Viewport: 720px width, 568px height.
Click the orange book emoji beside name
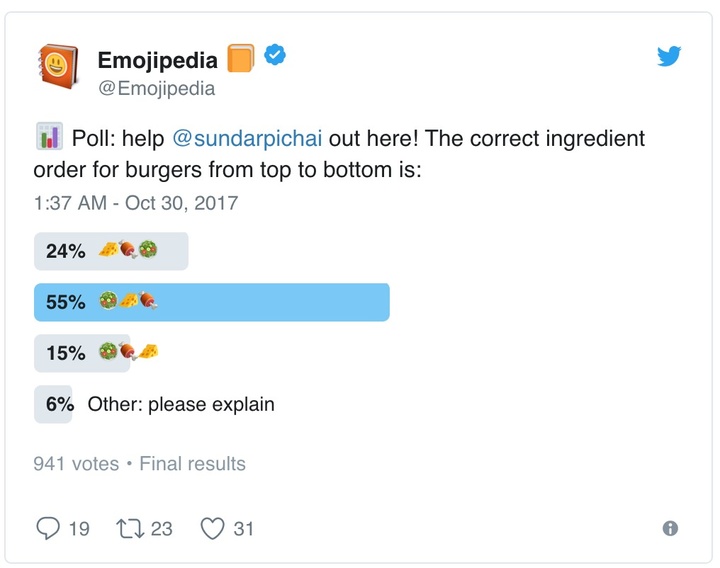pyautogui.click(x=241, y=58)
